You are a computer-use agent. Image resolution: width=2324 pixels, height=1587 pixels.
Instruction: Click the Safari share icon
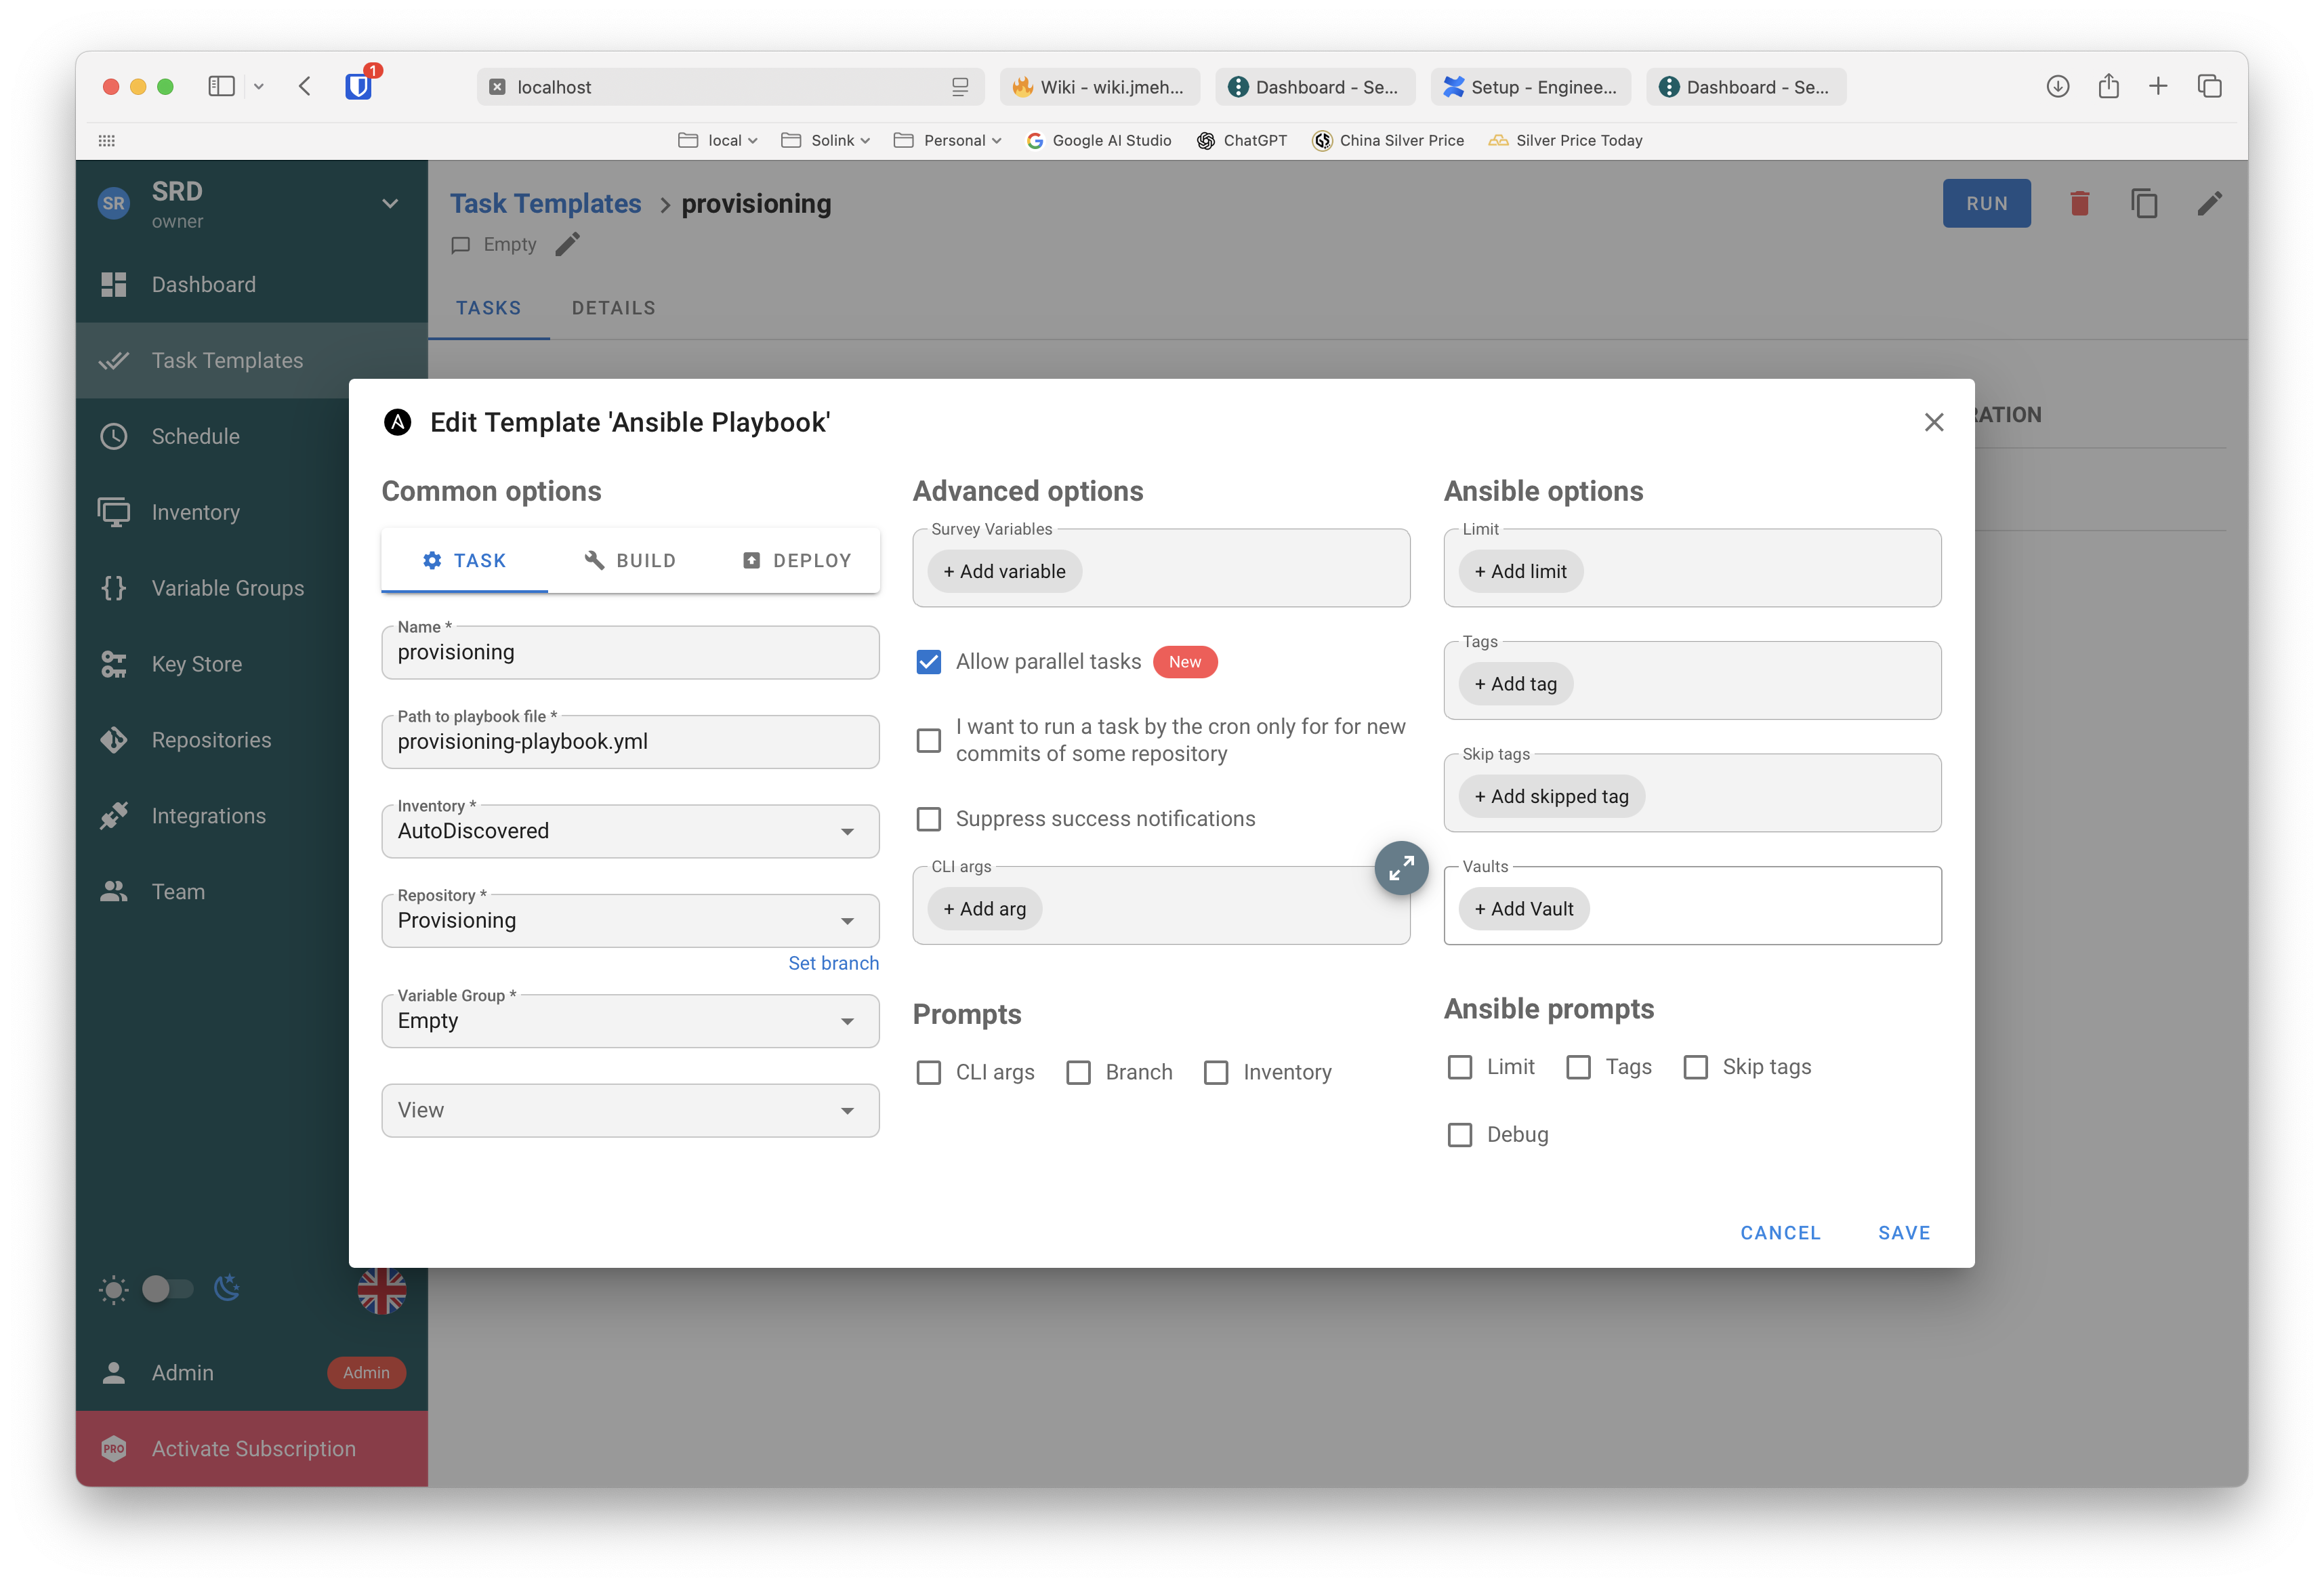coord(2108,87)
